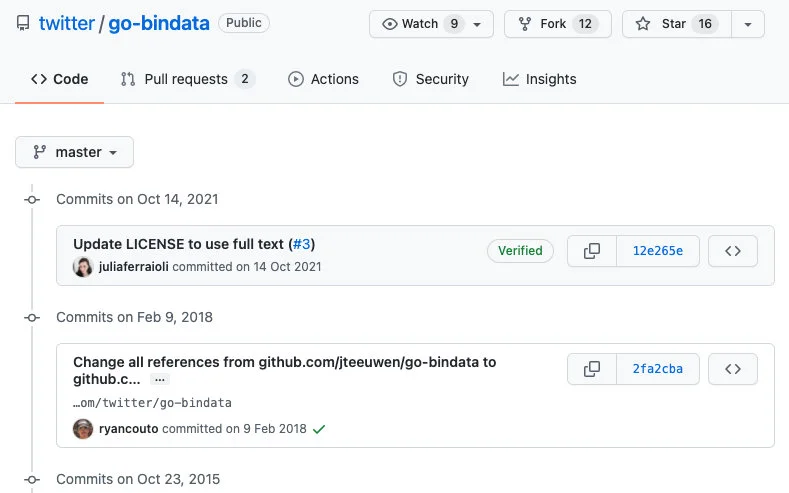
Task: Open the Watch dropdown caret
Action: (x=478, y=24)
